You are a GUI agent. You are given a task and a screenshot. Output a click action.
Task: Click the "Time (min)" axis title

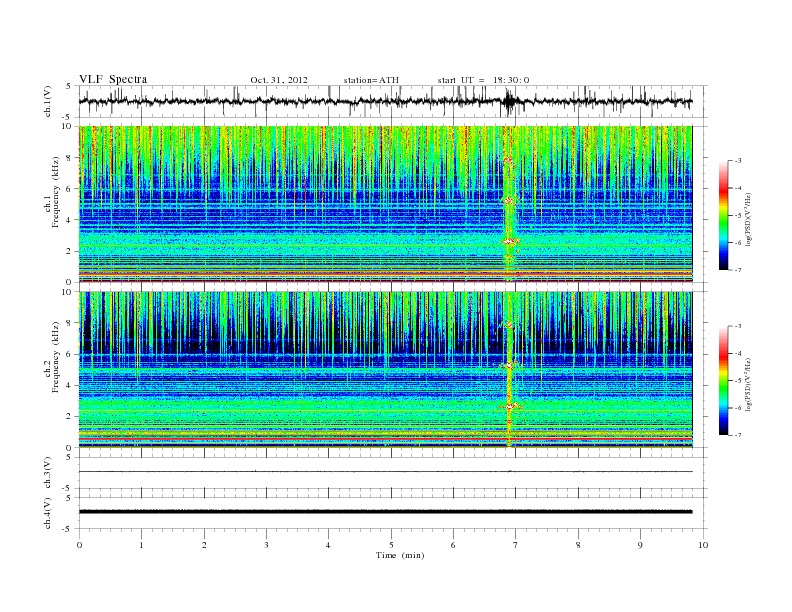pyautogui.click(x=400, y=555)
